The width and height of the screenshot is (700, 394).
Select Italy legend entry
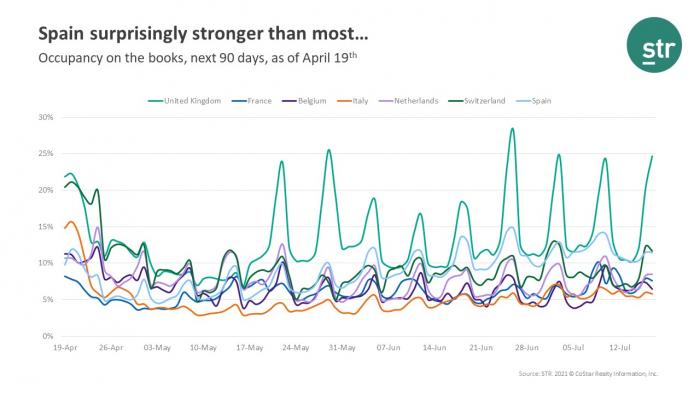[353, 101]
